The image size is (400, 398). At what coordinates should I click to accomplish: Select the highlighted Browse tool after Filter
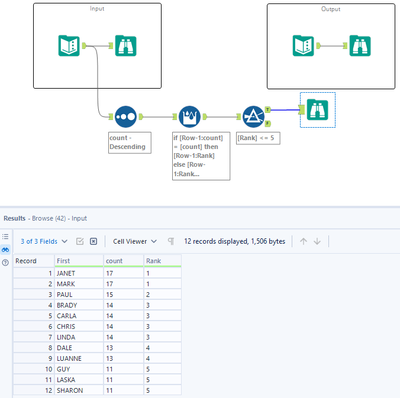[x=318, y=110]
